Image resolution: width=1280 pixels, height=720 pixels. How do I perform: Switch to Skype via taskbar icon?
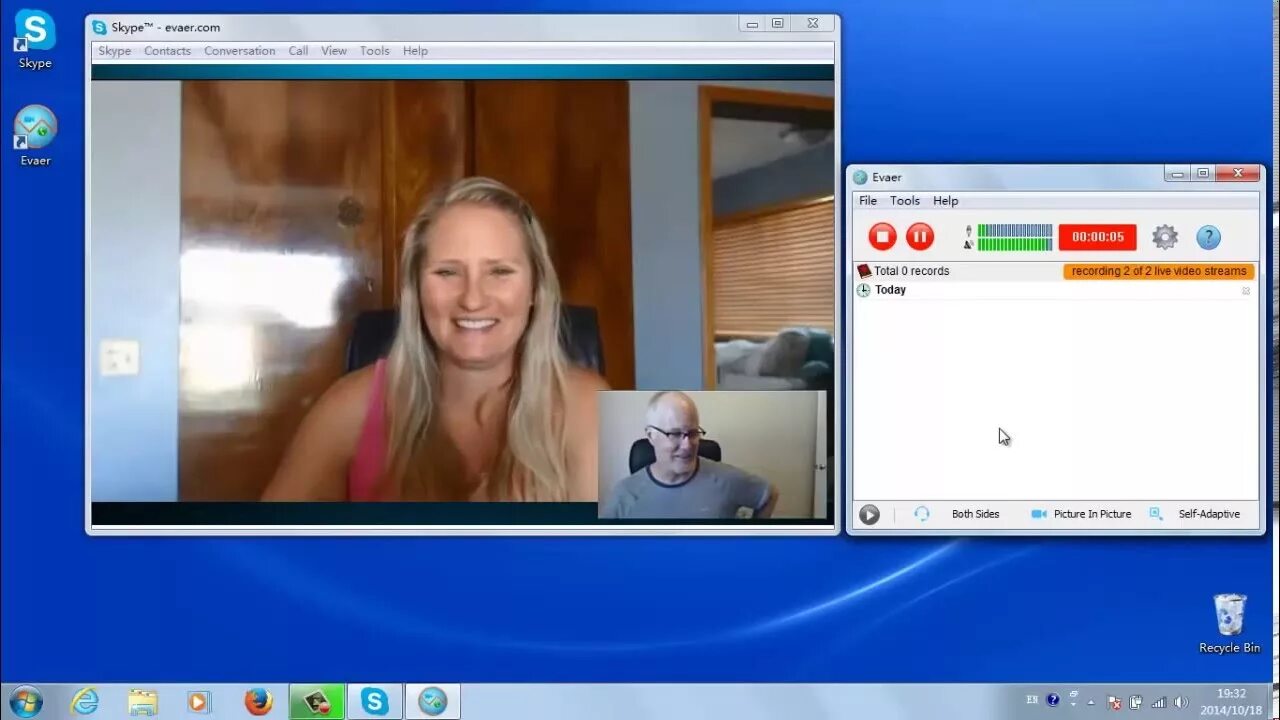point(374,702)
